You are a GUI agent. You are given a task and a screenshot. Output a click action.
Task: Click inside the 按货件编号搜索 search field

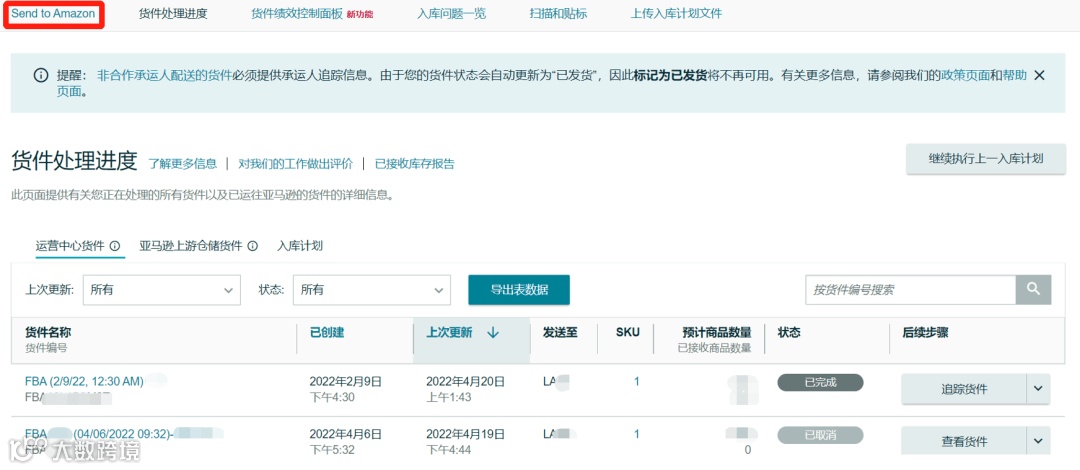tap(911, 289)
